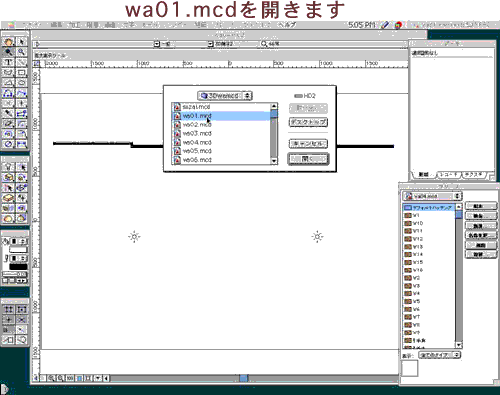Switch to the Record tab in Object Info palette
Screen dimensions: 500x395
click(449, 175)
